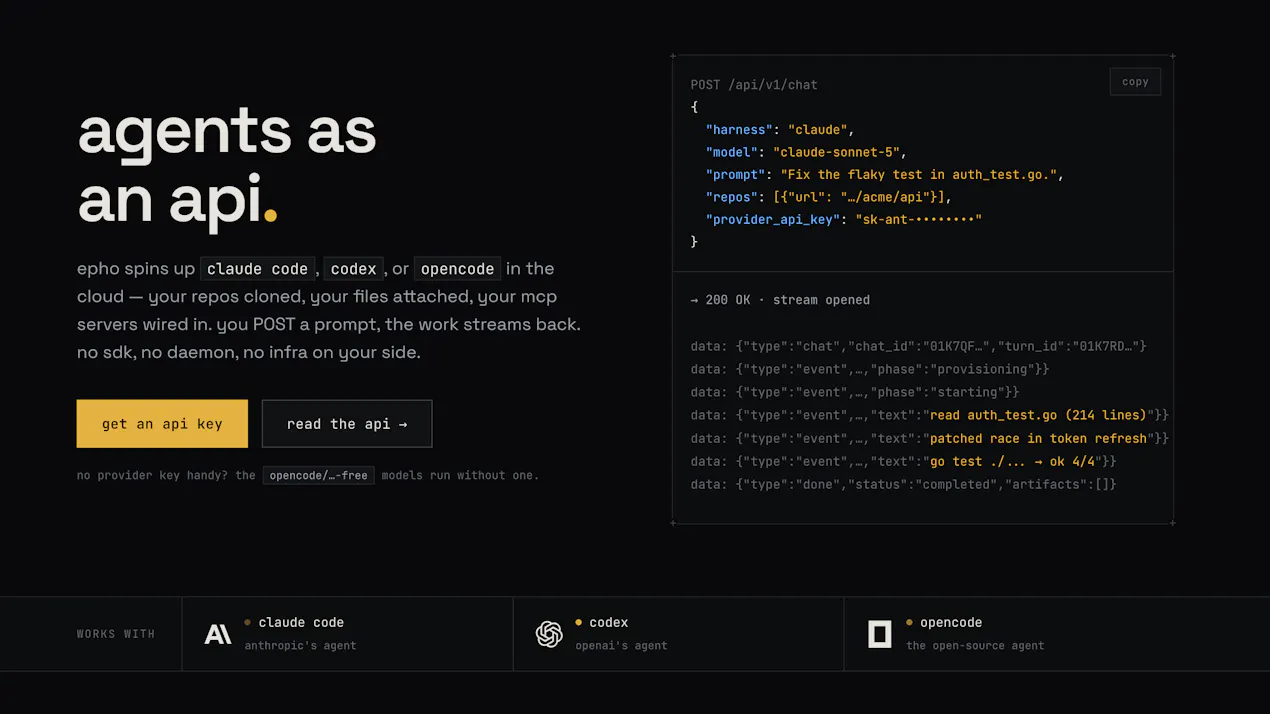Click the 'opencode/…-free' code chip
Viewport: 1270px width, 714px height.
coord(319,475)
